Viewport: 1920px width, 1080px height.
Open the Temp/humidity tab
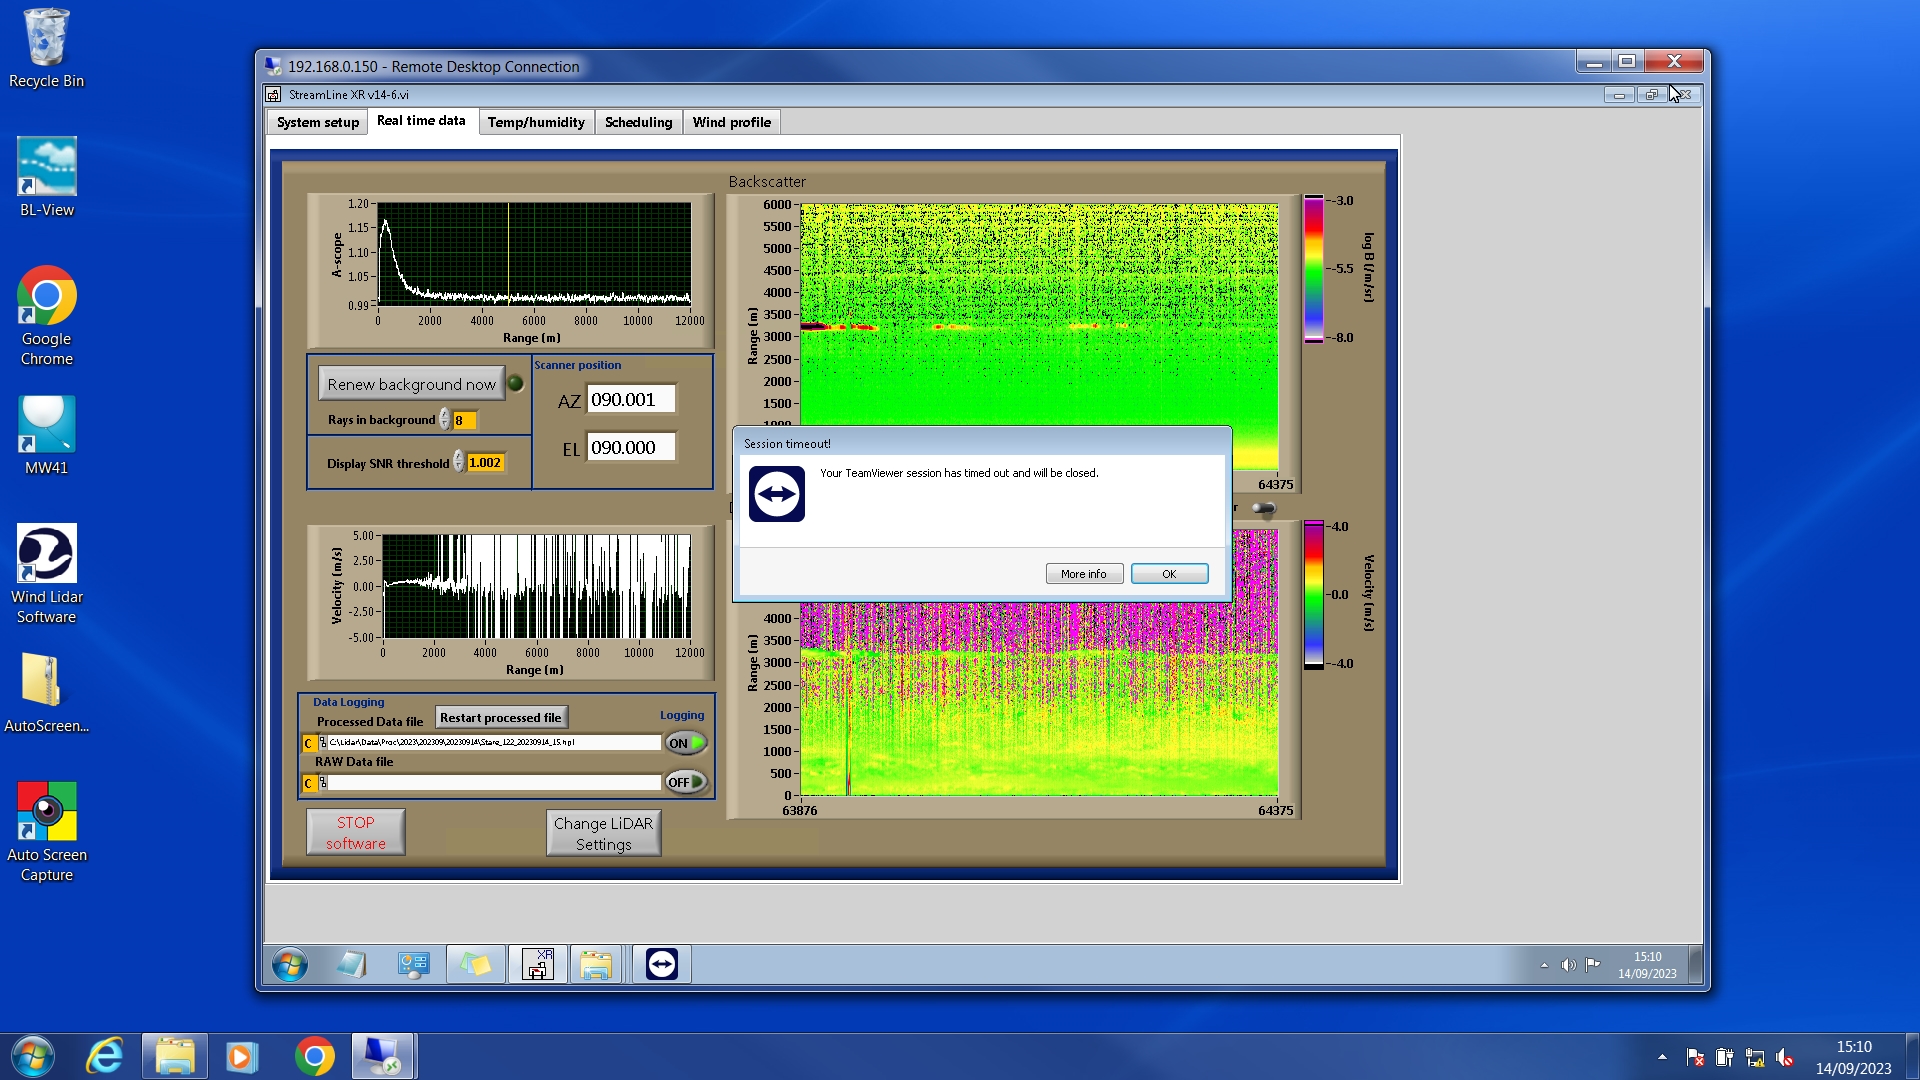[x=536, y=122]
